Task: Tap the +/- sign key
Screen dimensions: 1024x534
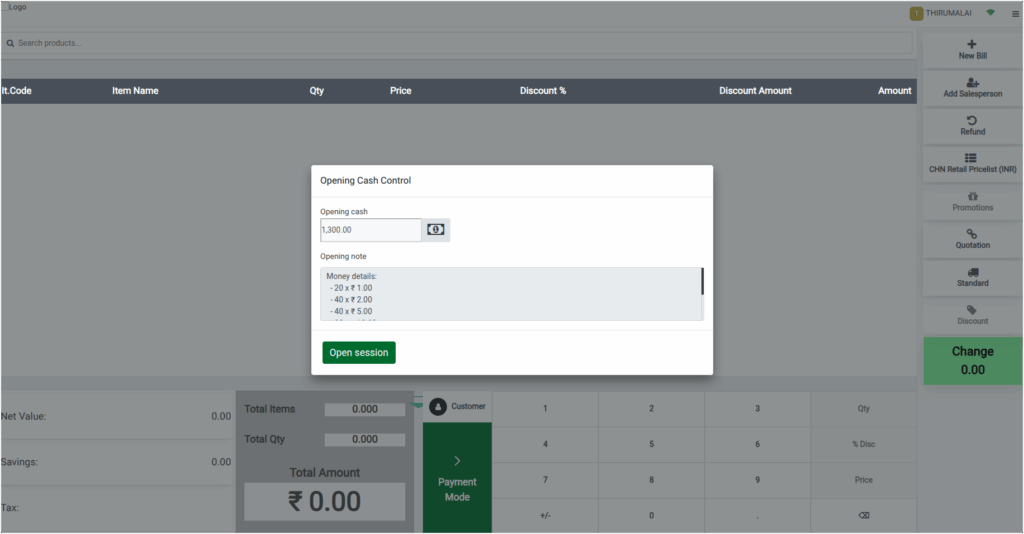Action: point(545,516)
